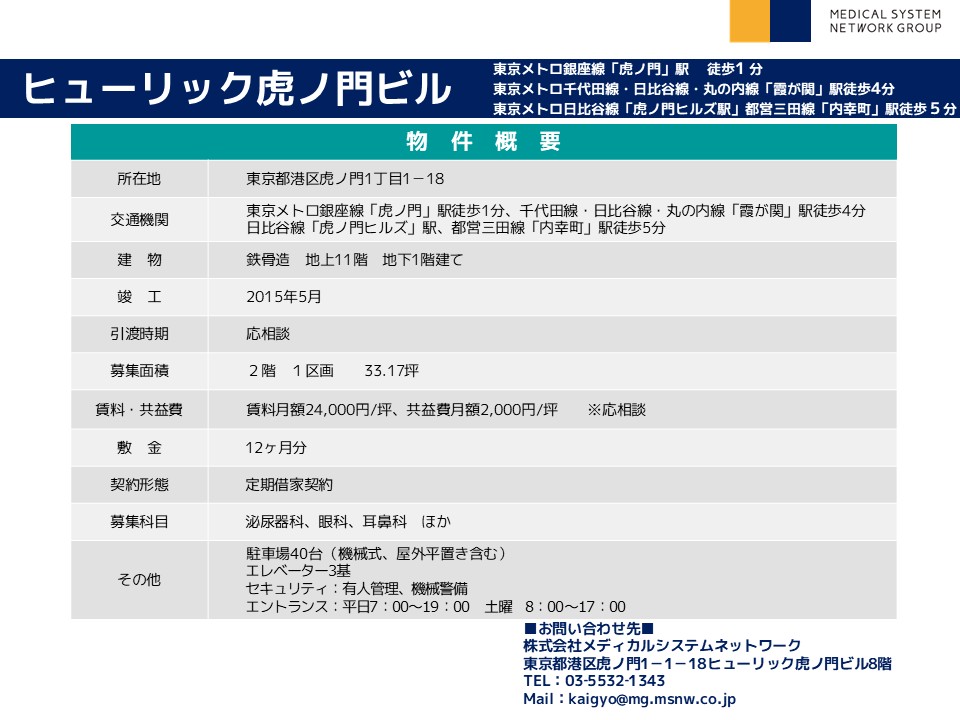The image size is (960, 720).
Task: Select the 定期借家契約 contract type
Action: click(x=289, y=485)
